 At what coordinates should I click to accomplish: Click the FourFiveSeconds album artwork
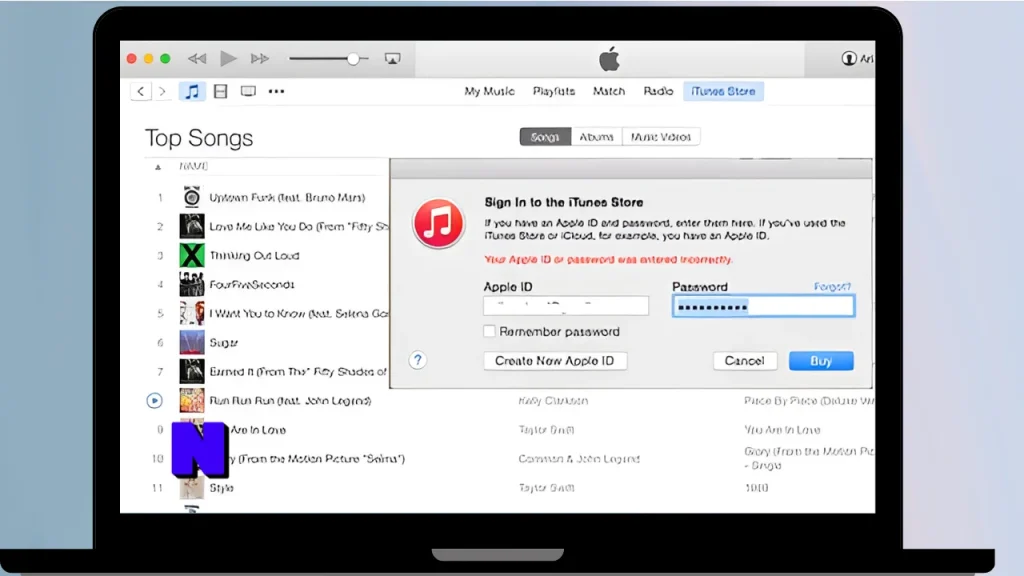192,284
